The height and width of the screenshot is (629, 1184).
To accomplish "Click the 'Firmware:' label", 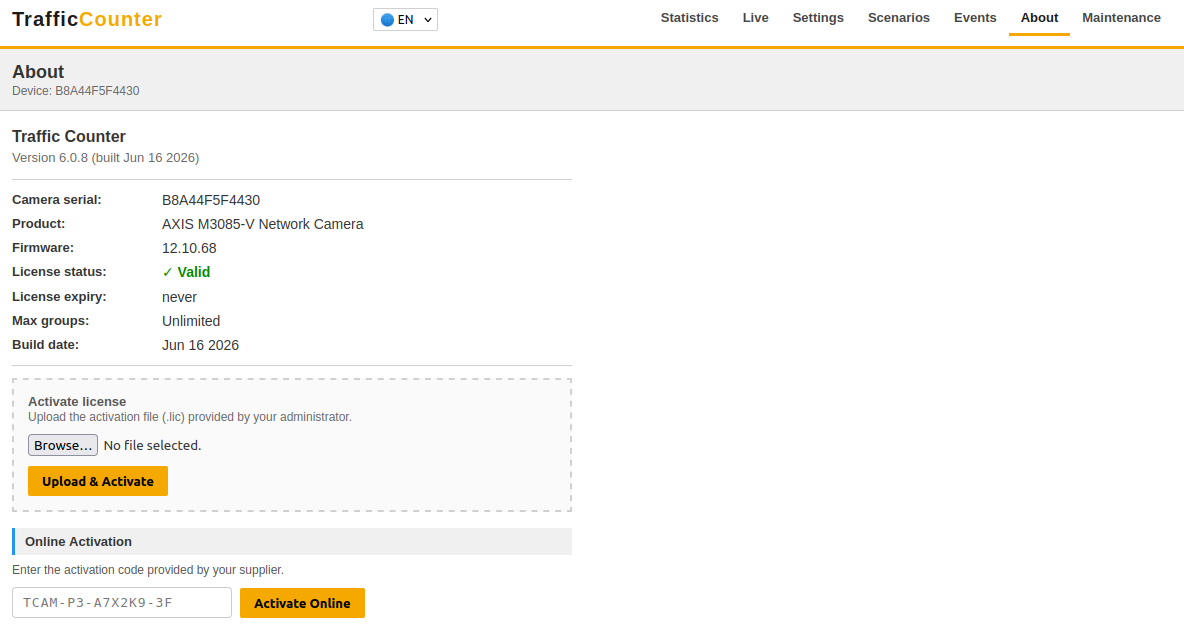I will [x=43, y=248].
